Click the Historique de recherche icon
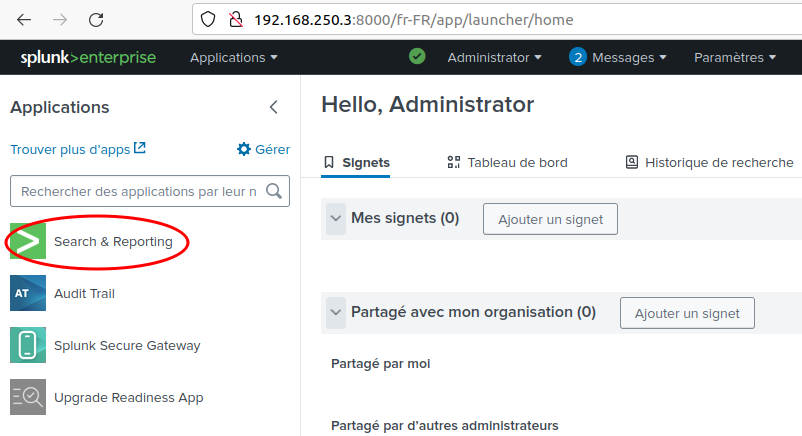This screenshot has width=802, height=436. [x=632, y=162]
